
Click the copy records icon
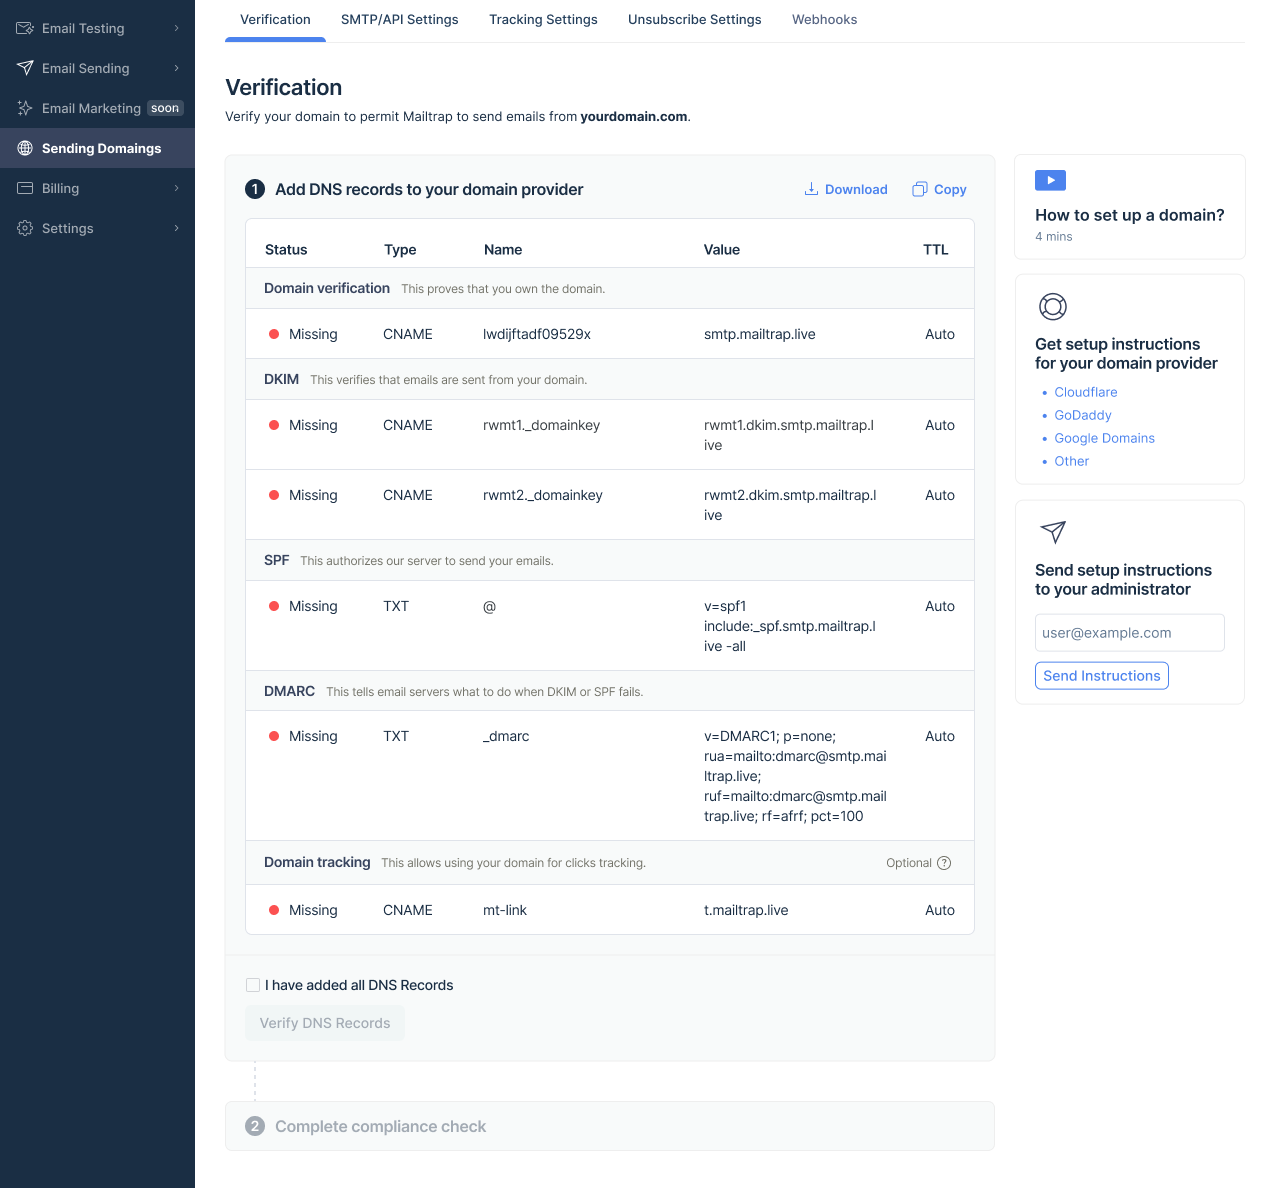[920, 189]
